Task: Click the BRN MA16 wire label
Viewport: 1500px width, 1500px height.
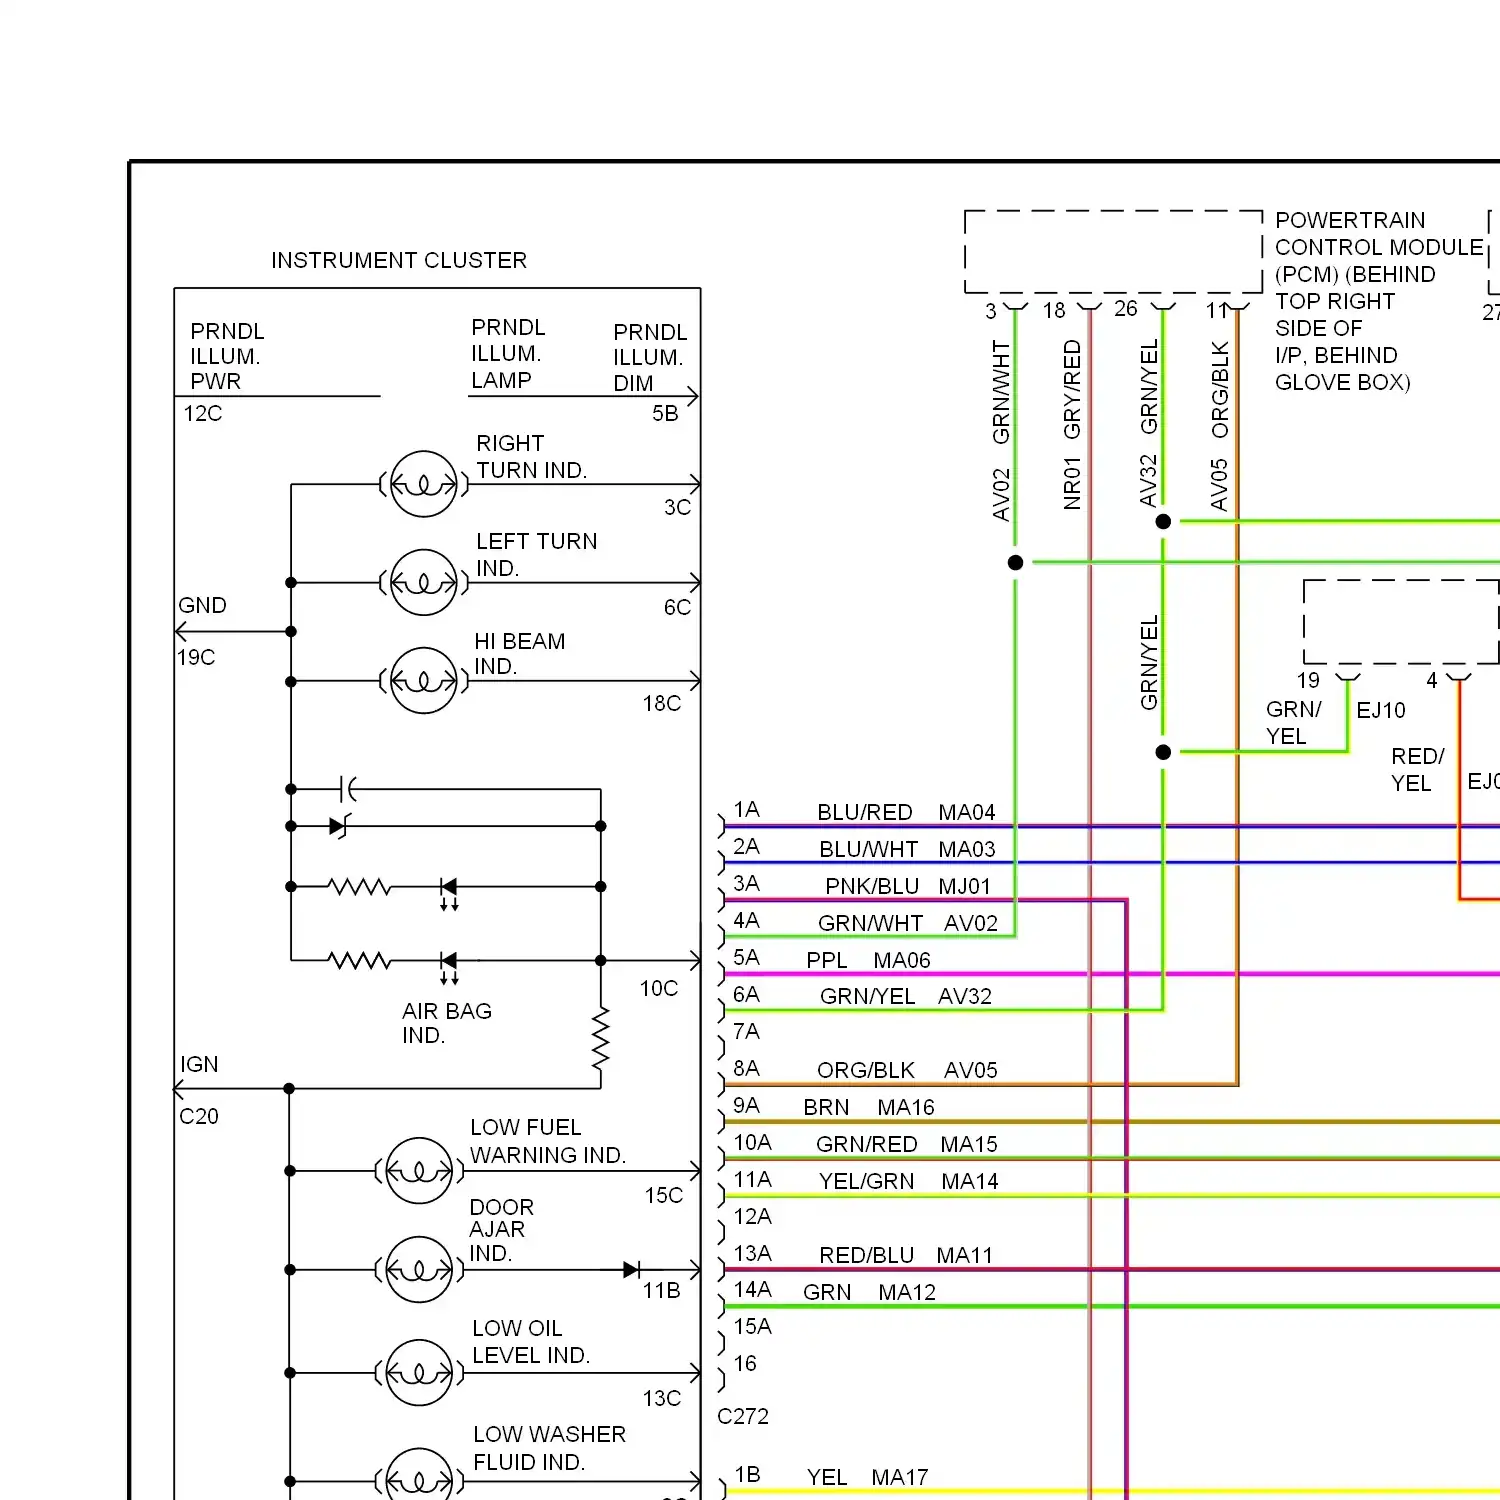Action: [x=869, y=1107]
